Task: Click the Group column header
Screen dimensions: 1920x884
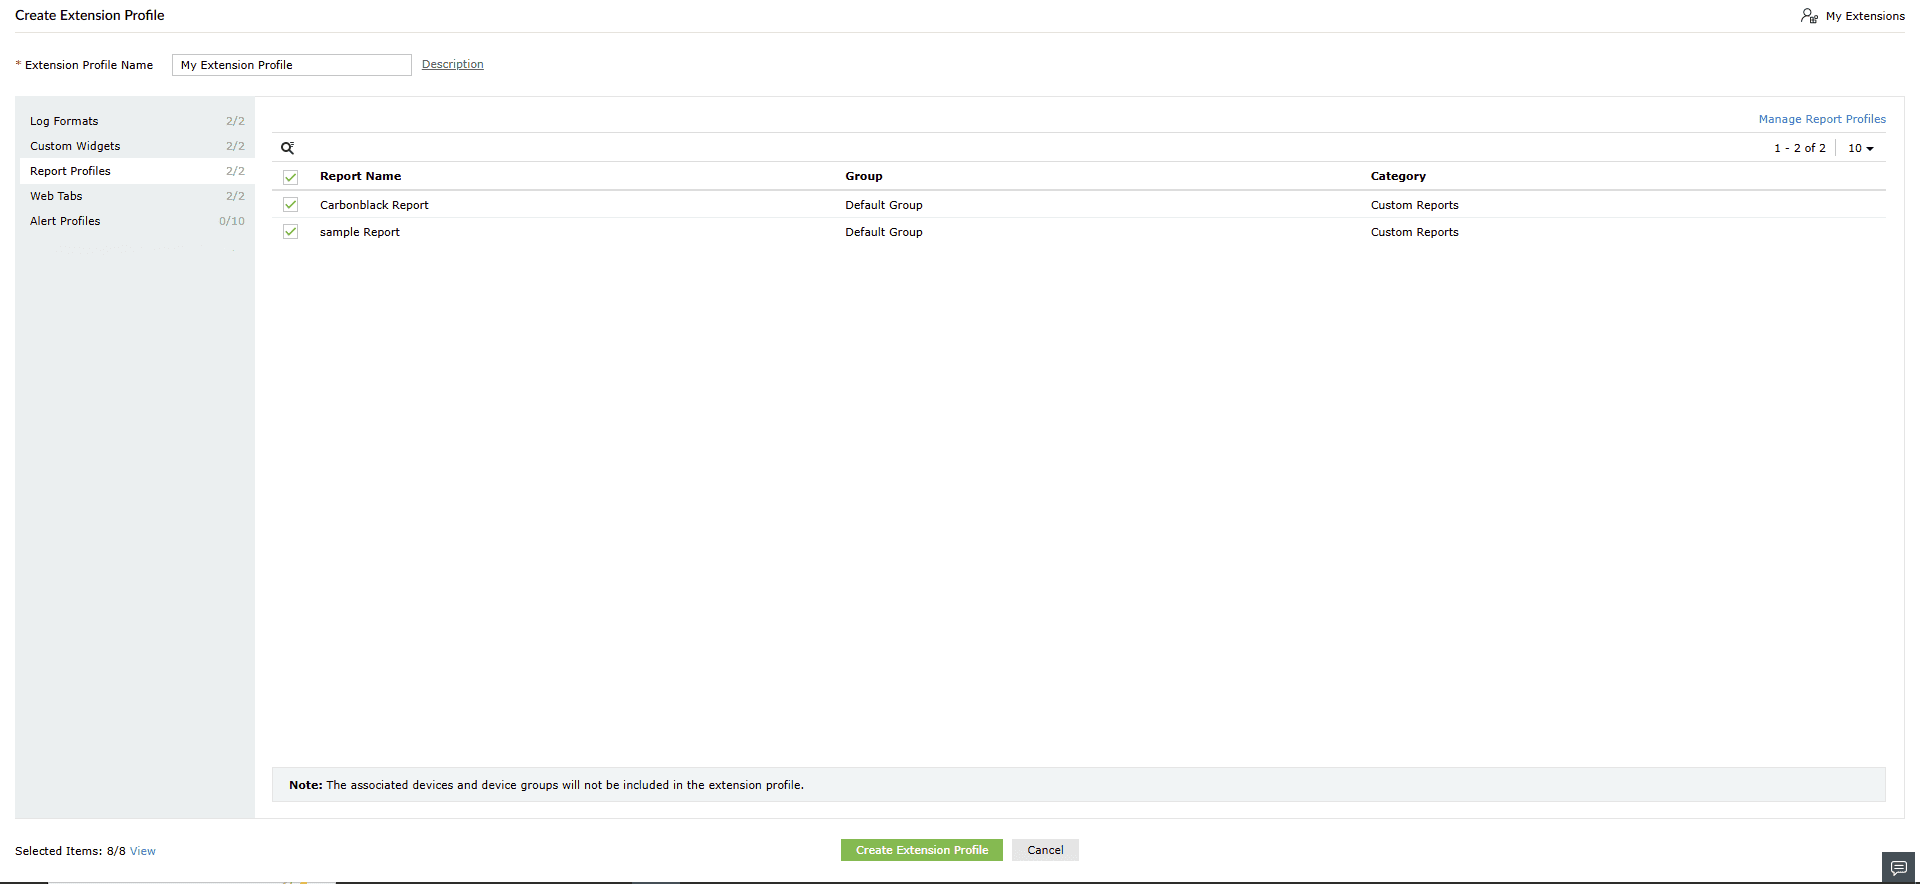Action: point(864,176)
